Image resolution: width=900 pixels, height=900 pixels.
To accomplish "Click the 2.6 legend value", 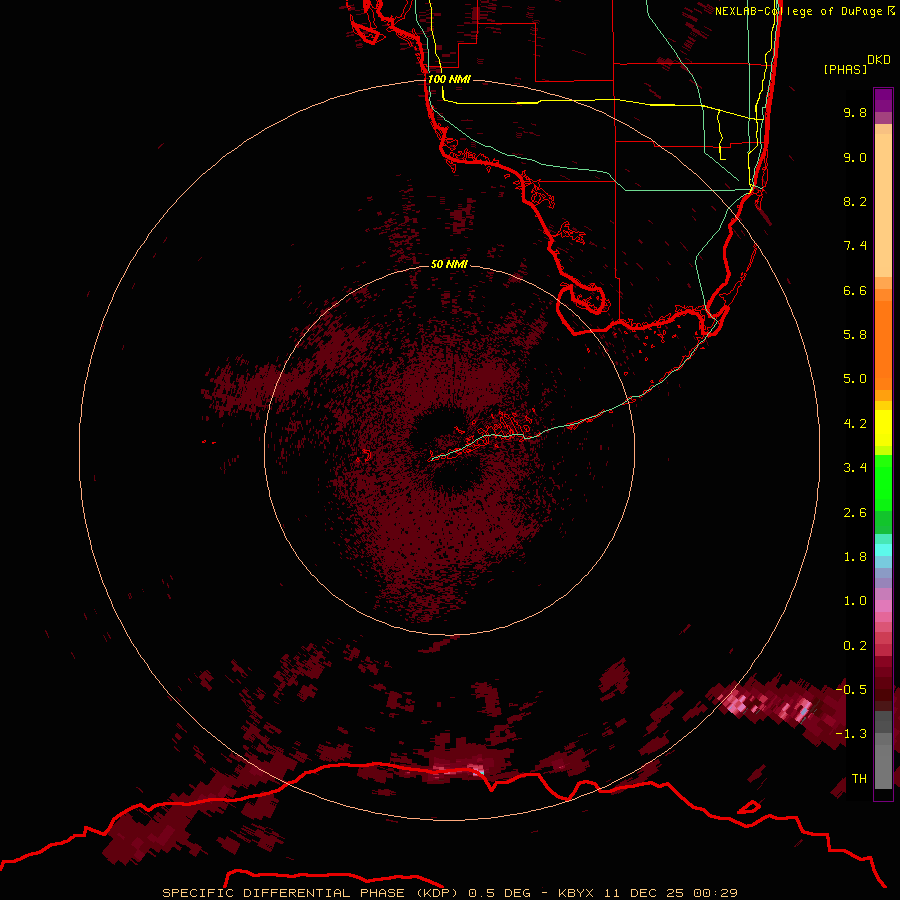I will coord(855,513).
